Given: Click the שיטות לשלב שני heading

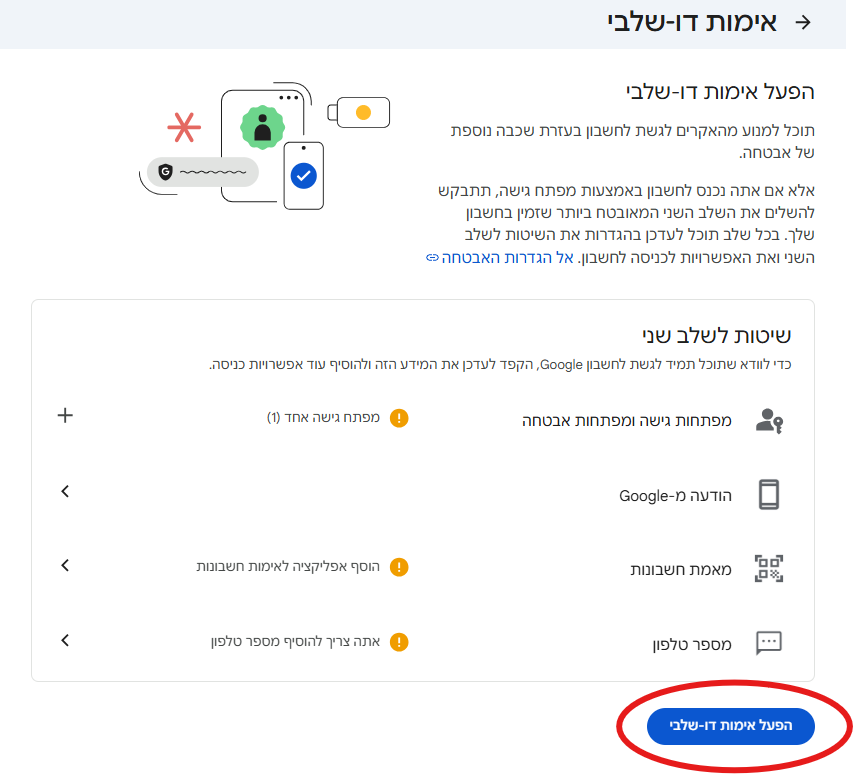Looking at the screenshot, I should 716,336.
